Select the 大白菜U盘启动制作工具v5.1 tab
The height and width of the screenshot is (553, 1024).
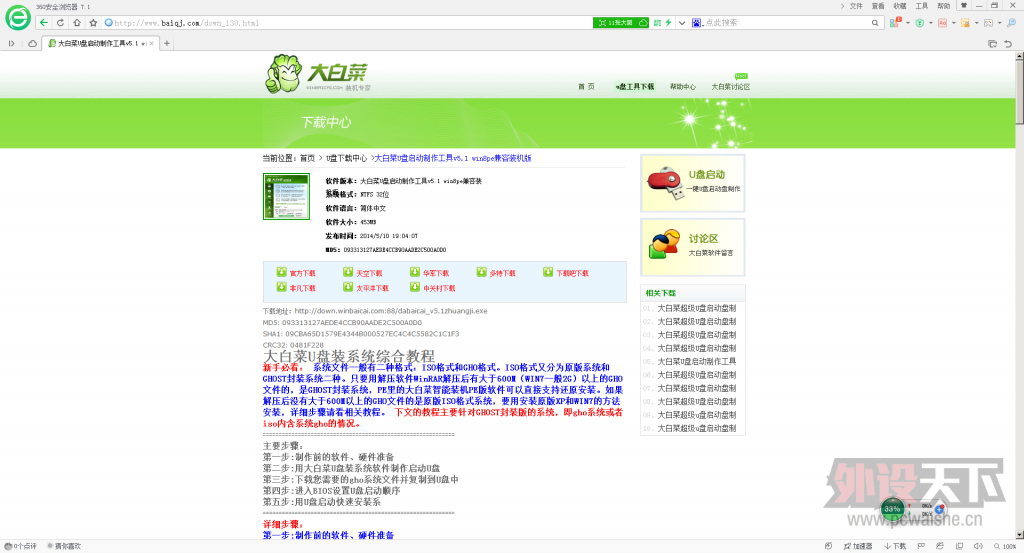(x=101, y=44)
